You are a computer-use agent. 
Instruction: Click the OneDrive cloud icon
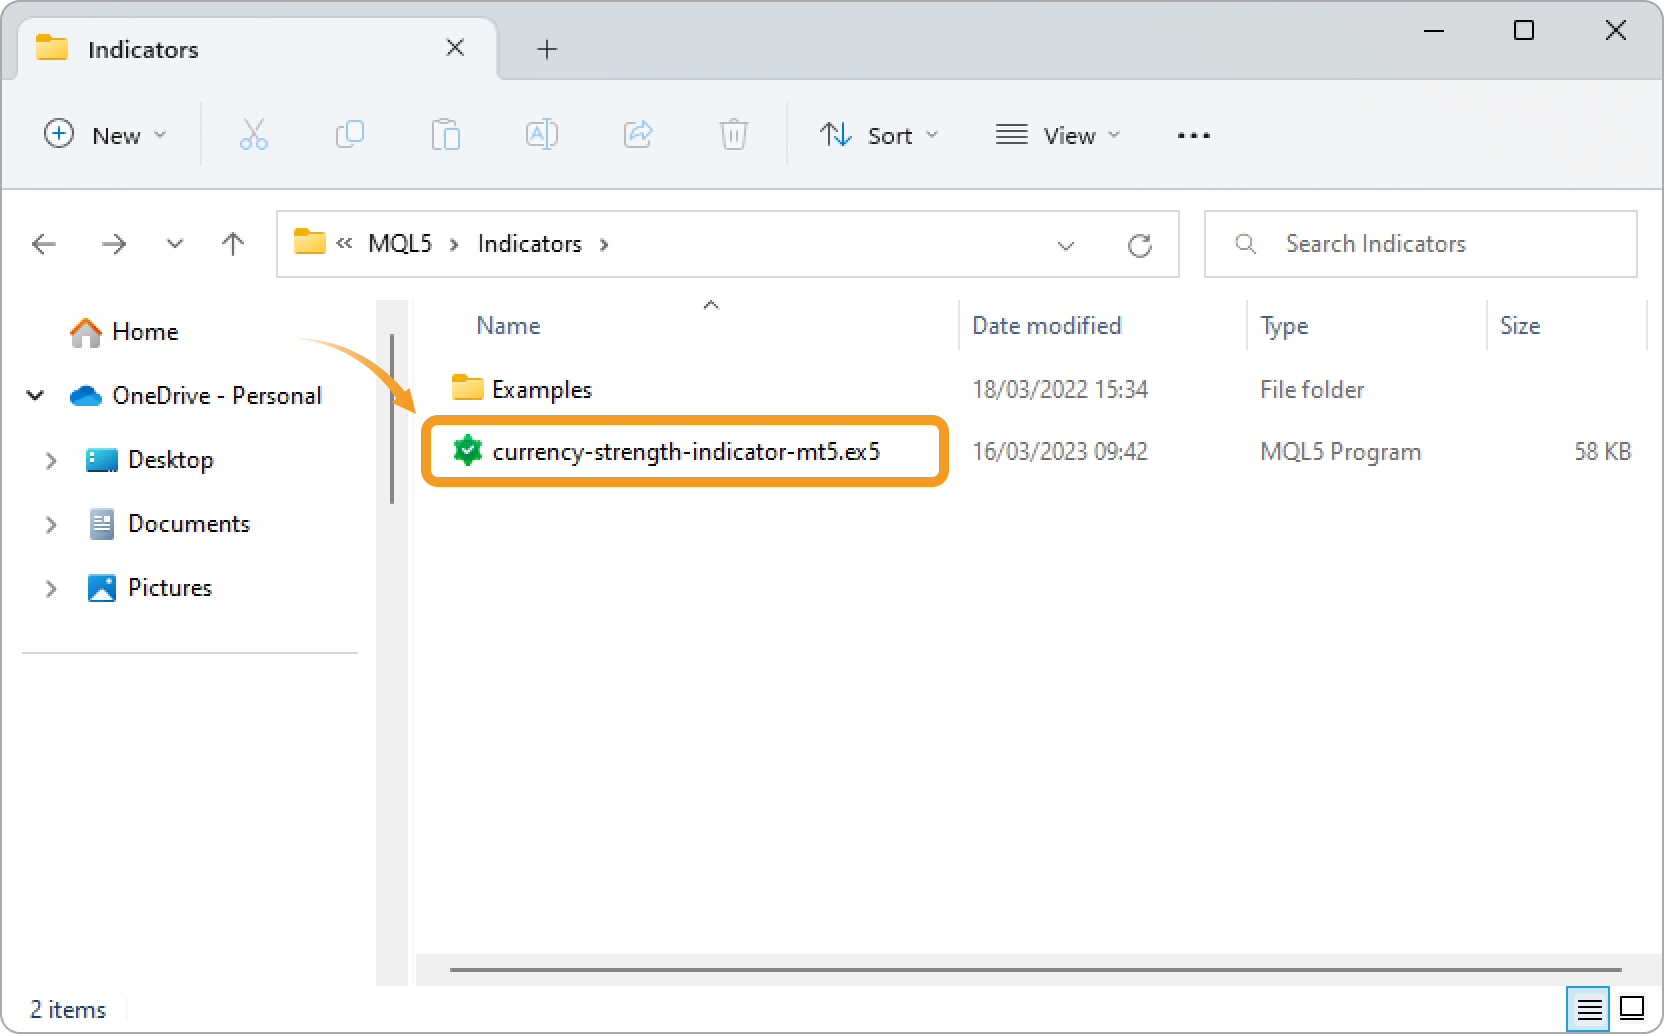pyautogui.click(x=86, y=396)
